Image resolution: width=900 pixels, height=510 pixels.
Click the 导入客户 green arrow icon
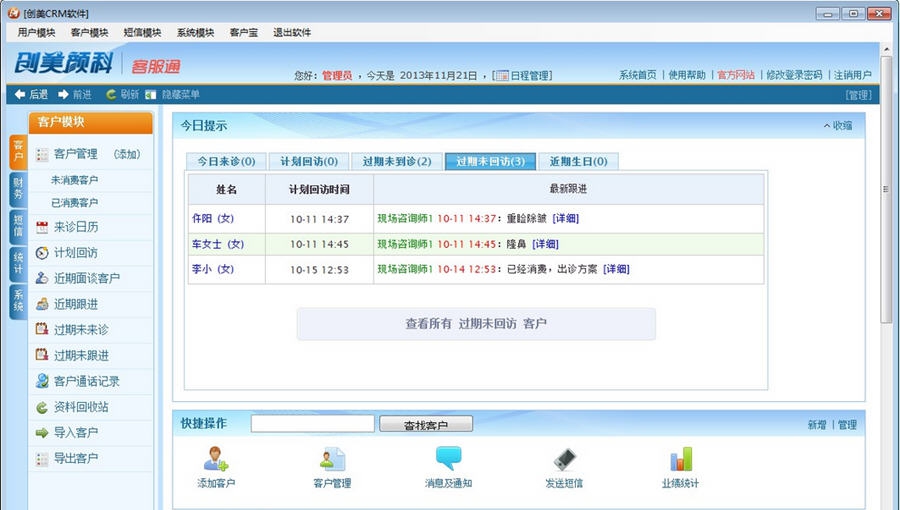[x=42, y=433]
